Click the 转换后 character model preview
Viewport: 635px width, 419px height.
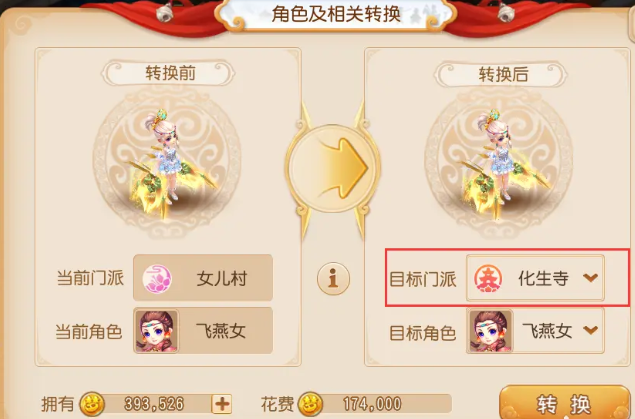(499, 162)
